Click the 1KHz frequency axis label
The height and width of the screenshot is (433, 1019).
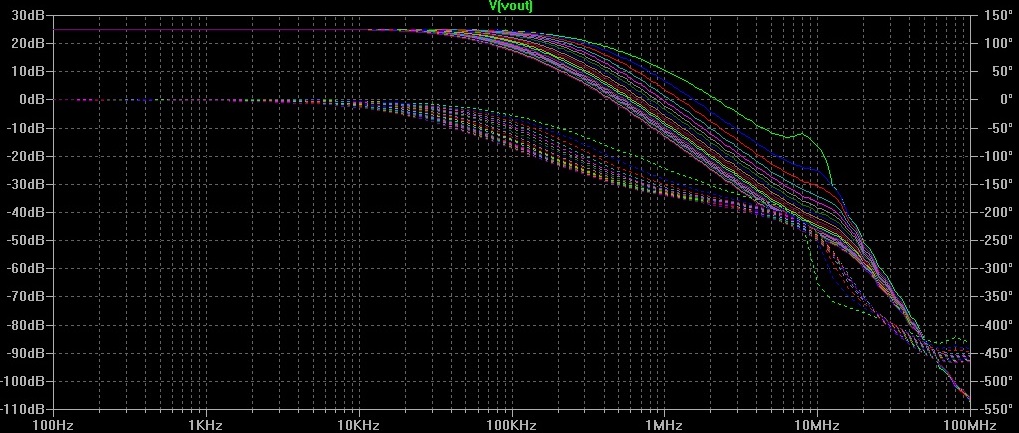tap(206, 426)
